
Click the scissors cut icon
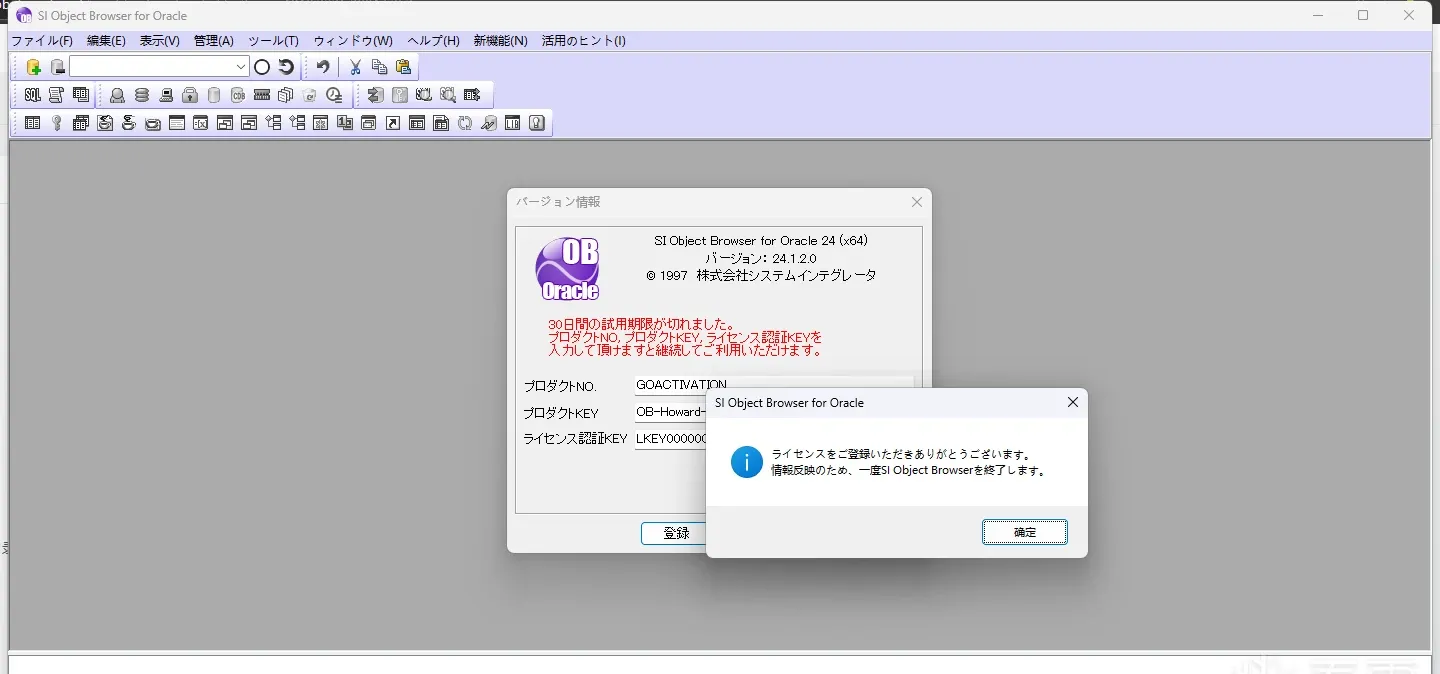(355, 67)
